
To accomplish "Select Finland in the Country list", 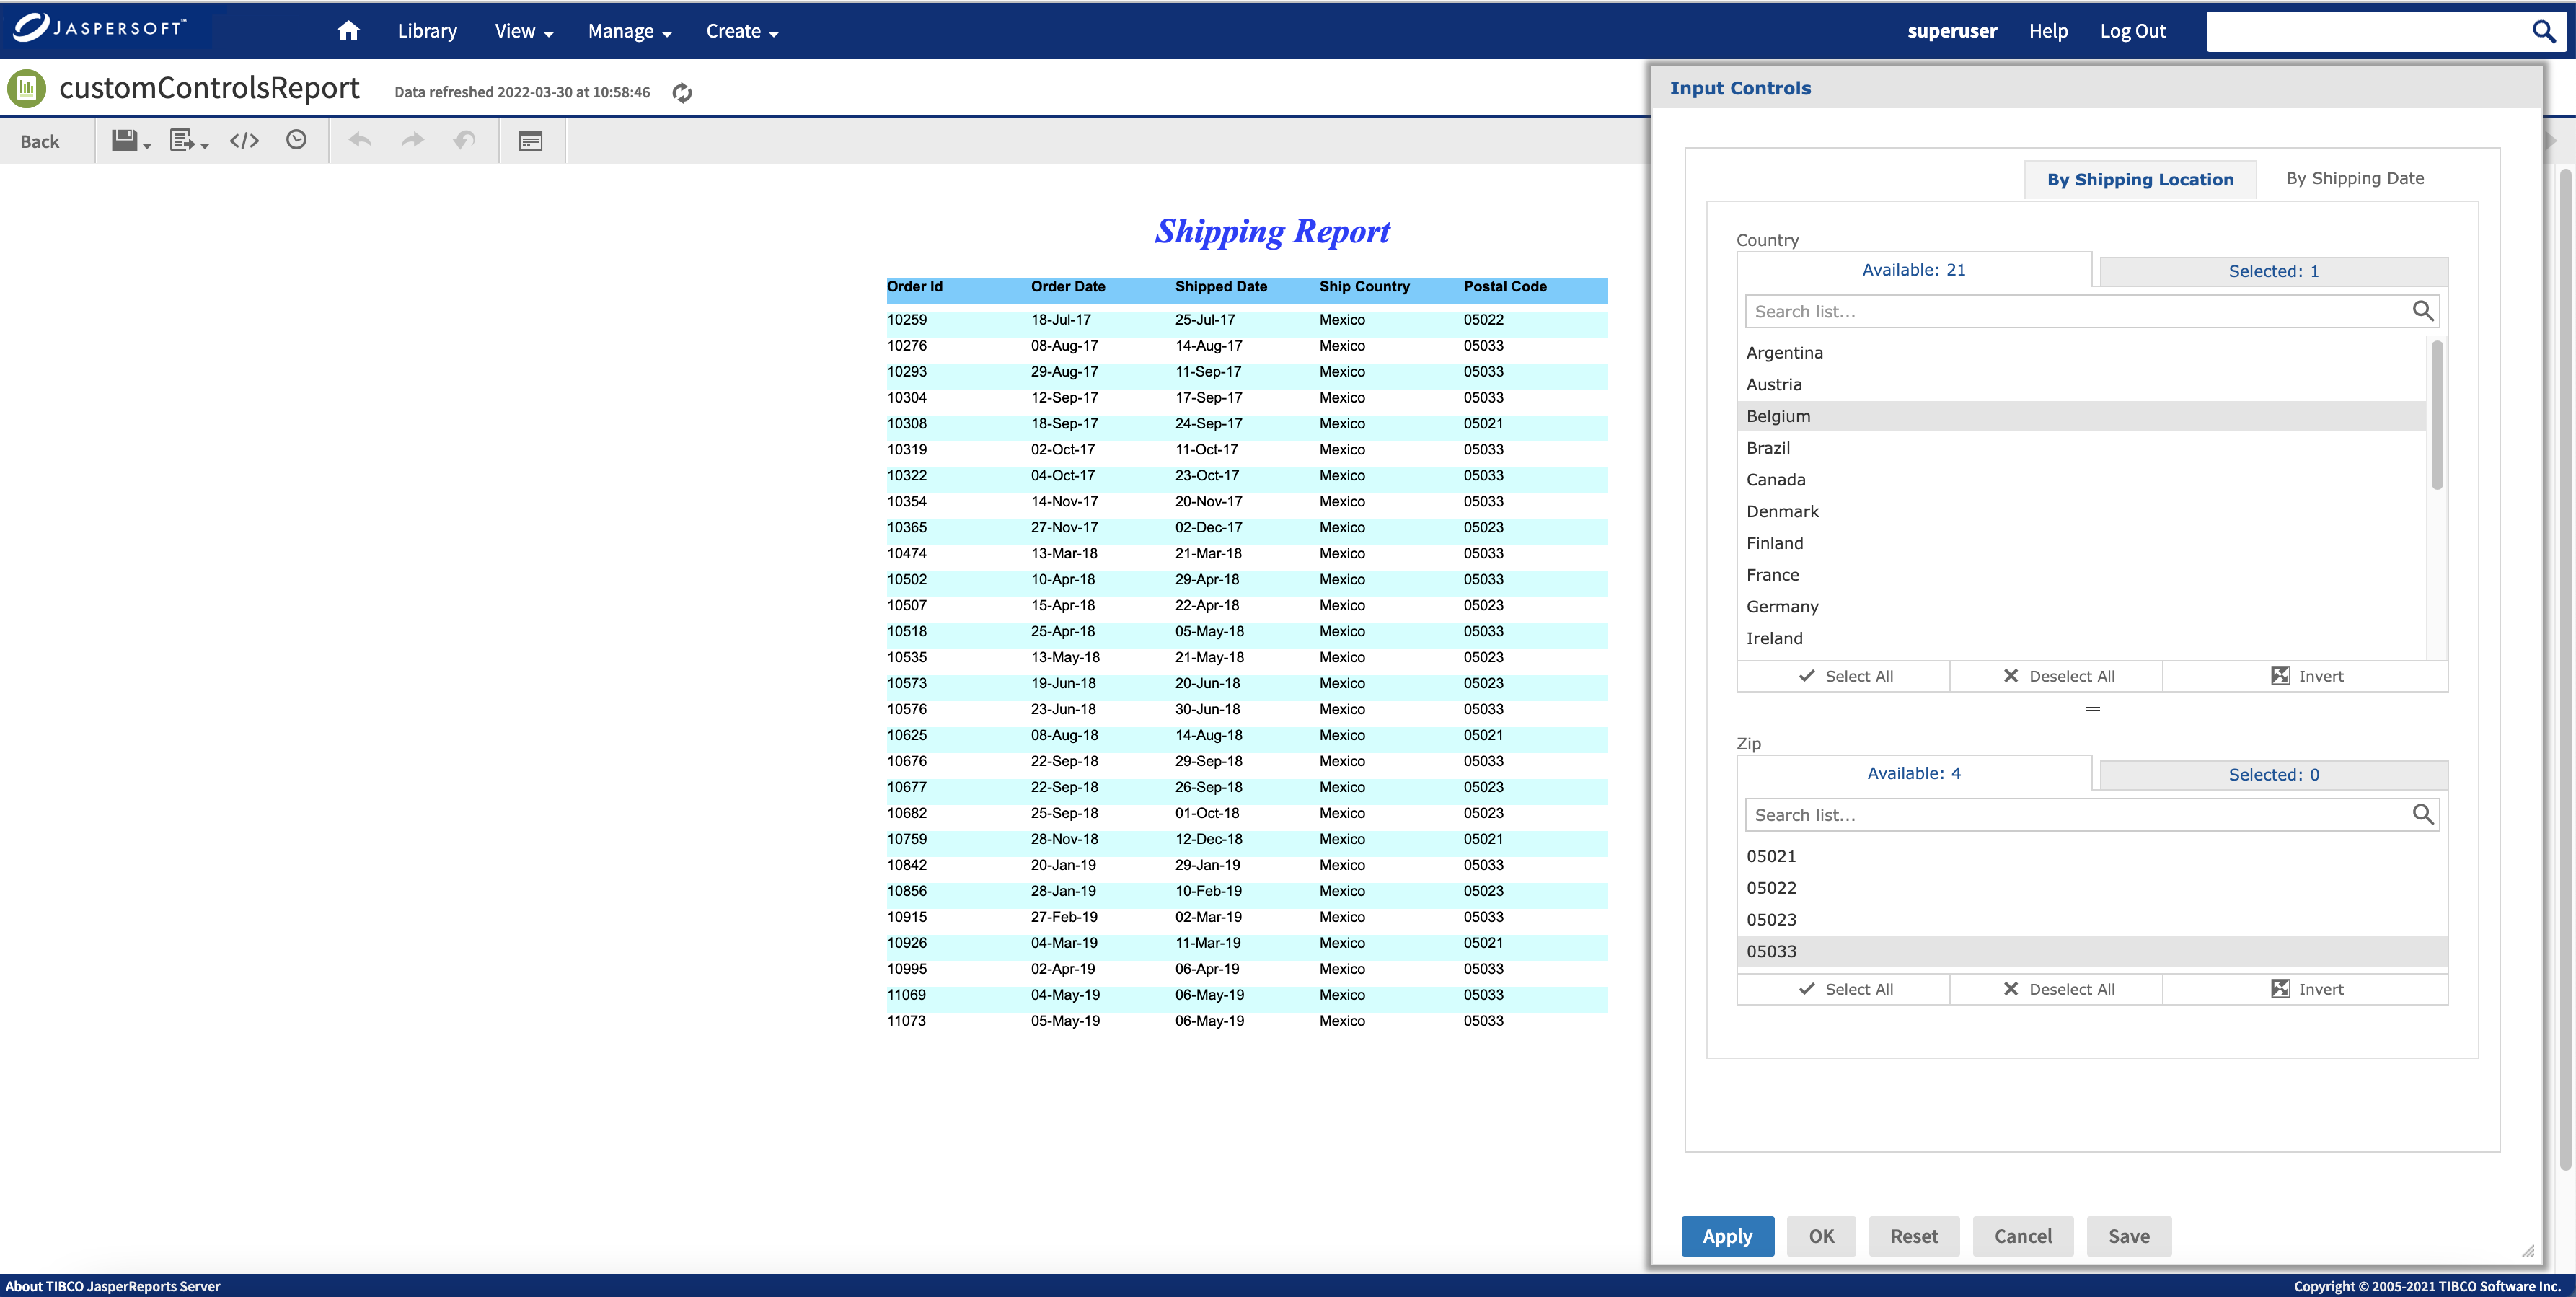I will coord(2082,543).
